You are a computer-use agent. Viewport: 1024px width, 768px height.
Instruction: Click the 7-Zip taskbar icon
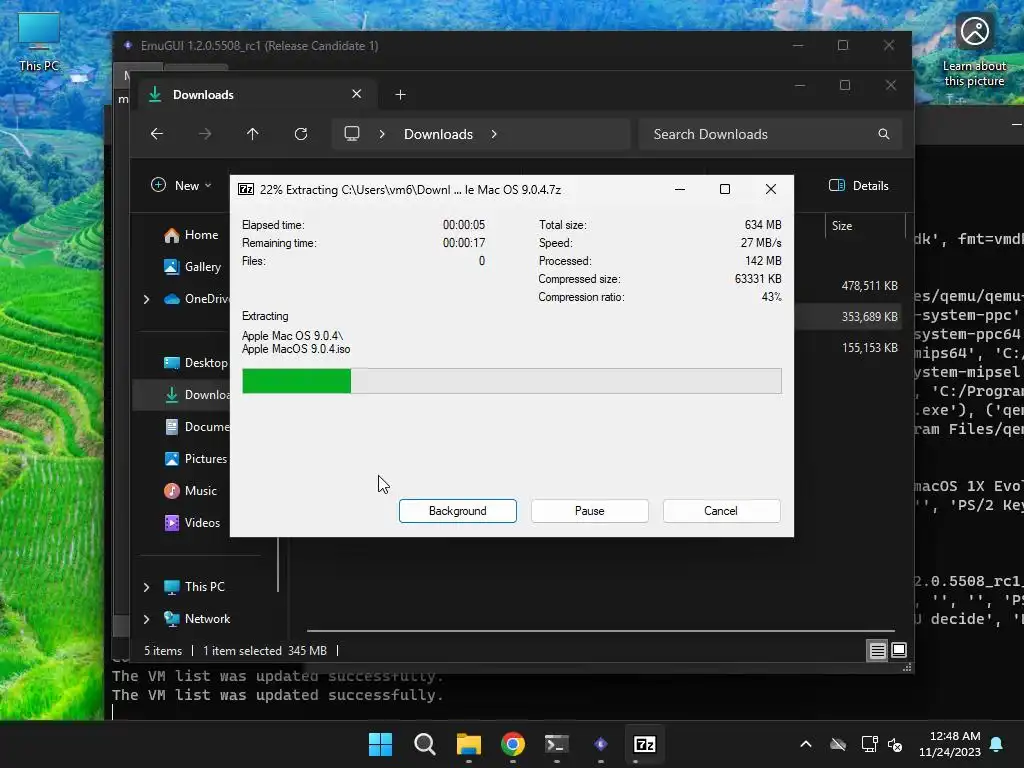pyautogui.click(x=645, y=744)
